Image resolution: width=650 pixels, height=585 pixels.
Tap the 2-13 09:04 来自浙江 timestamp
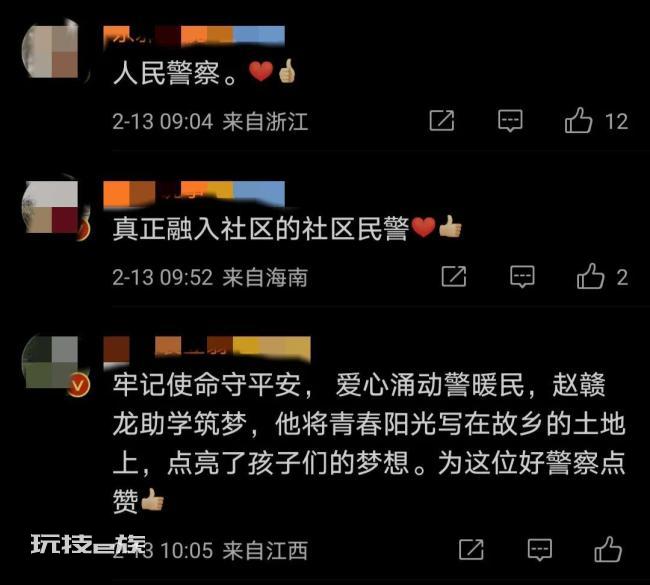210,121
